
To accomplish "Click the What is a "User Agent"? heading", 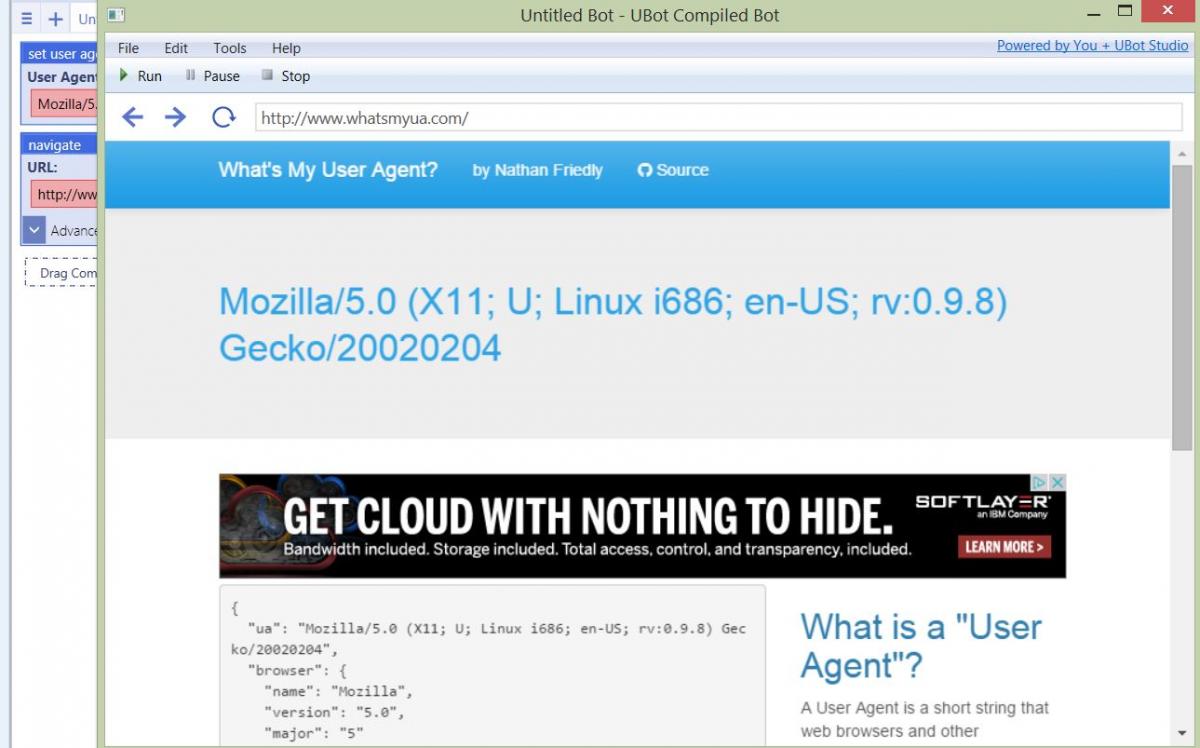I will pyautogui.click(x=921, y=646).
